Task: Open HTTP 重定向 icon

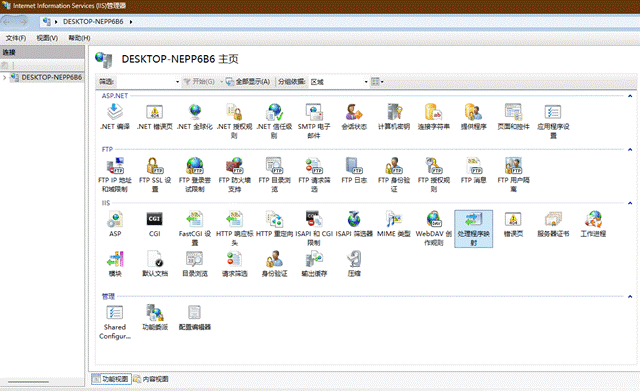Action: coord(274,220)
